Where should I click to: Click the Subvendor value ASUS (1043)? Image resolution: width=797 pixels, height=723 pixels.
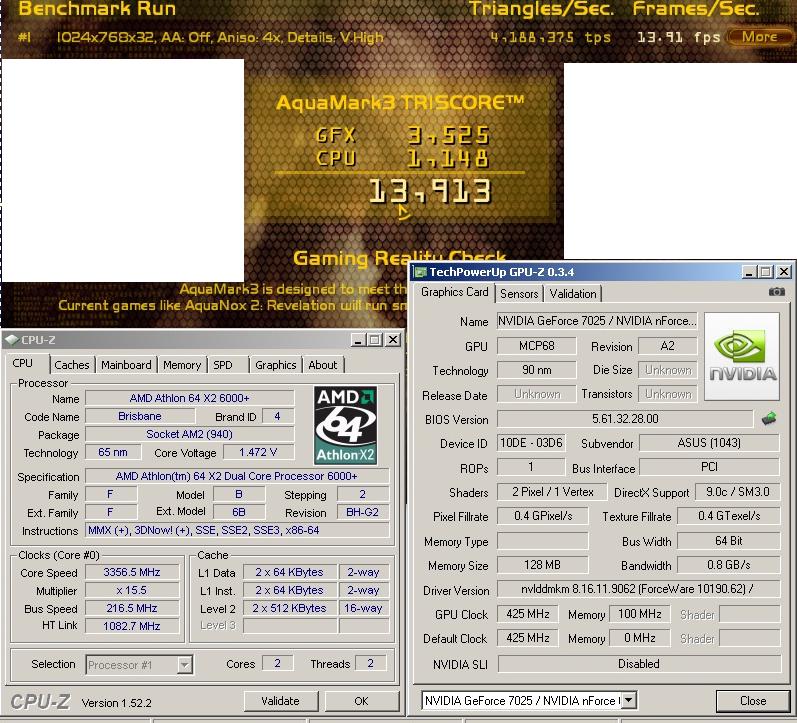tap(709, 443)
